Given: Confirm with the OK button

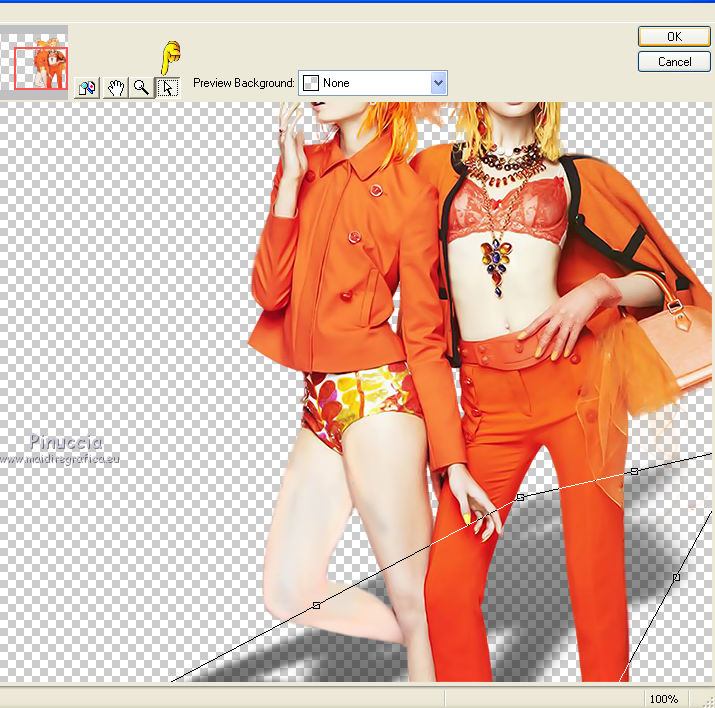Looking at the screenshot, I should tap(674, 36).
